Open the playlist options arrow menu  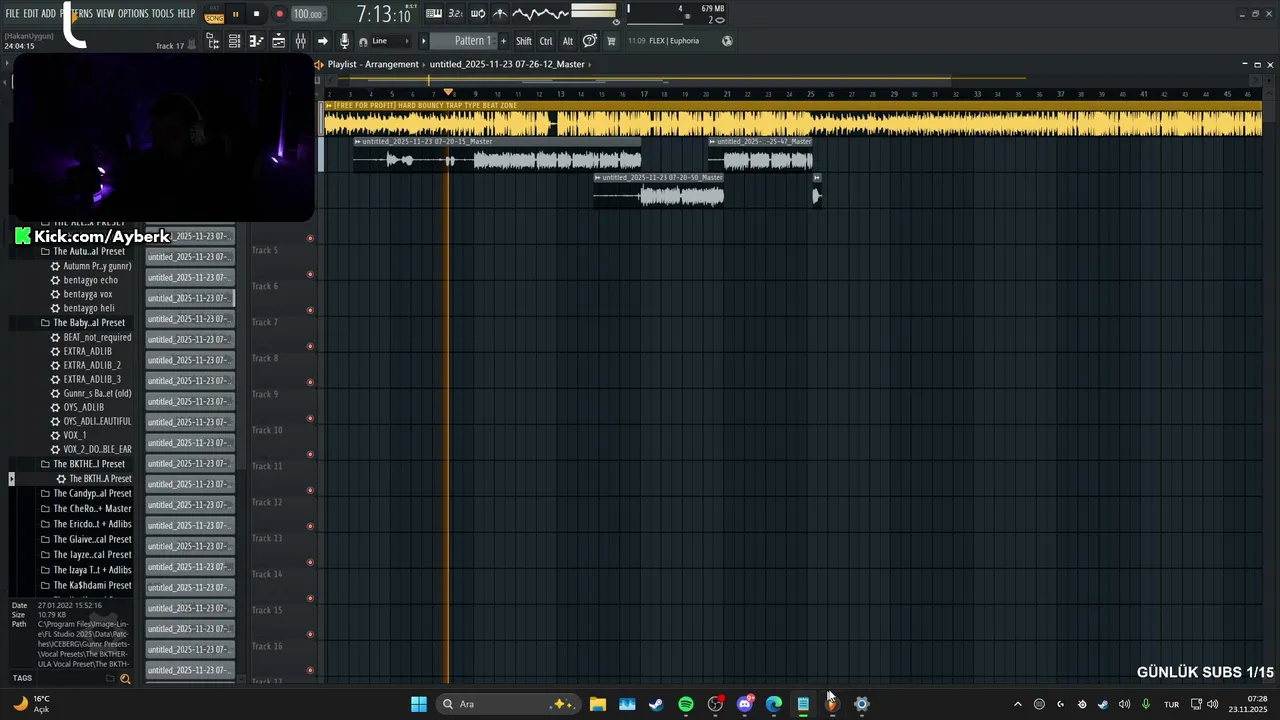coord(319,64)
